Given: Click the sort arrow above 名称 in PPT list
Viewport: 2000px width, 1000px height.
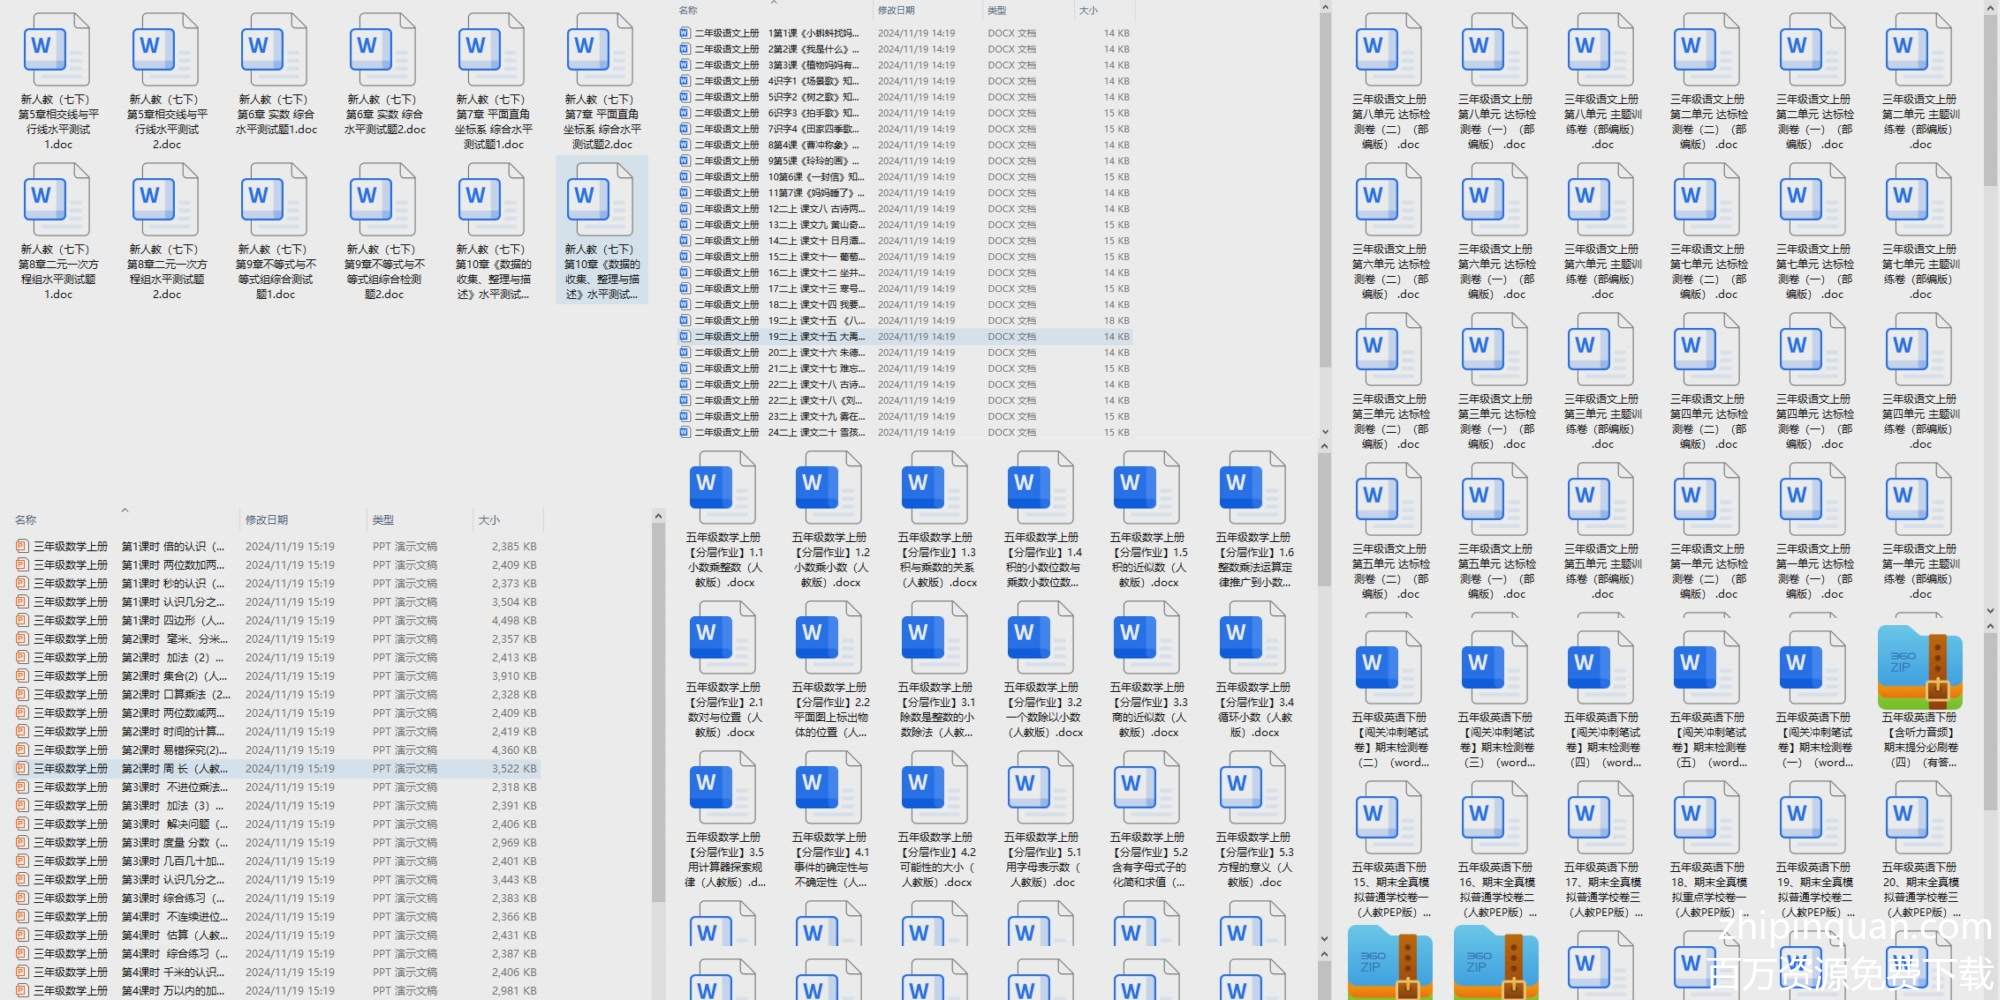Looking at the screenshot, I should [125, 511].
